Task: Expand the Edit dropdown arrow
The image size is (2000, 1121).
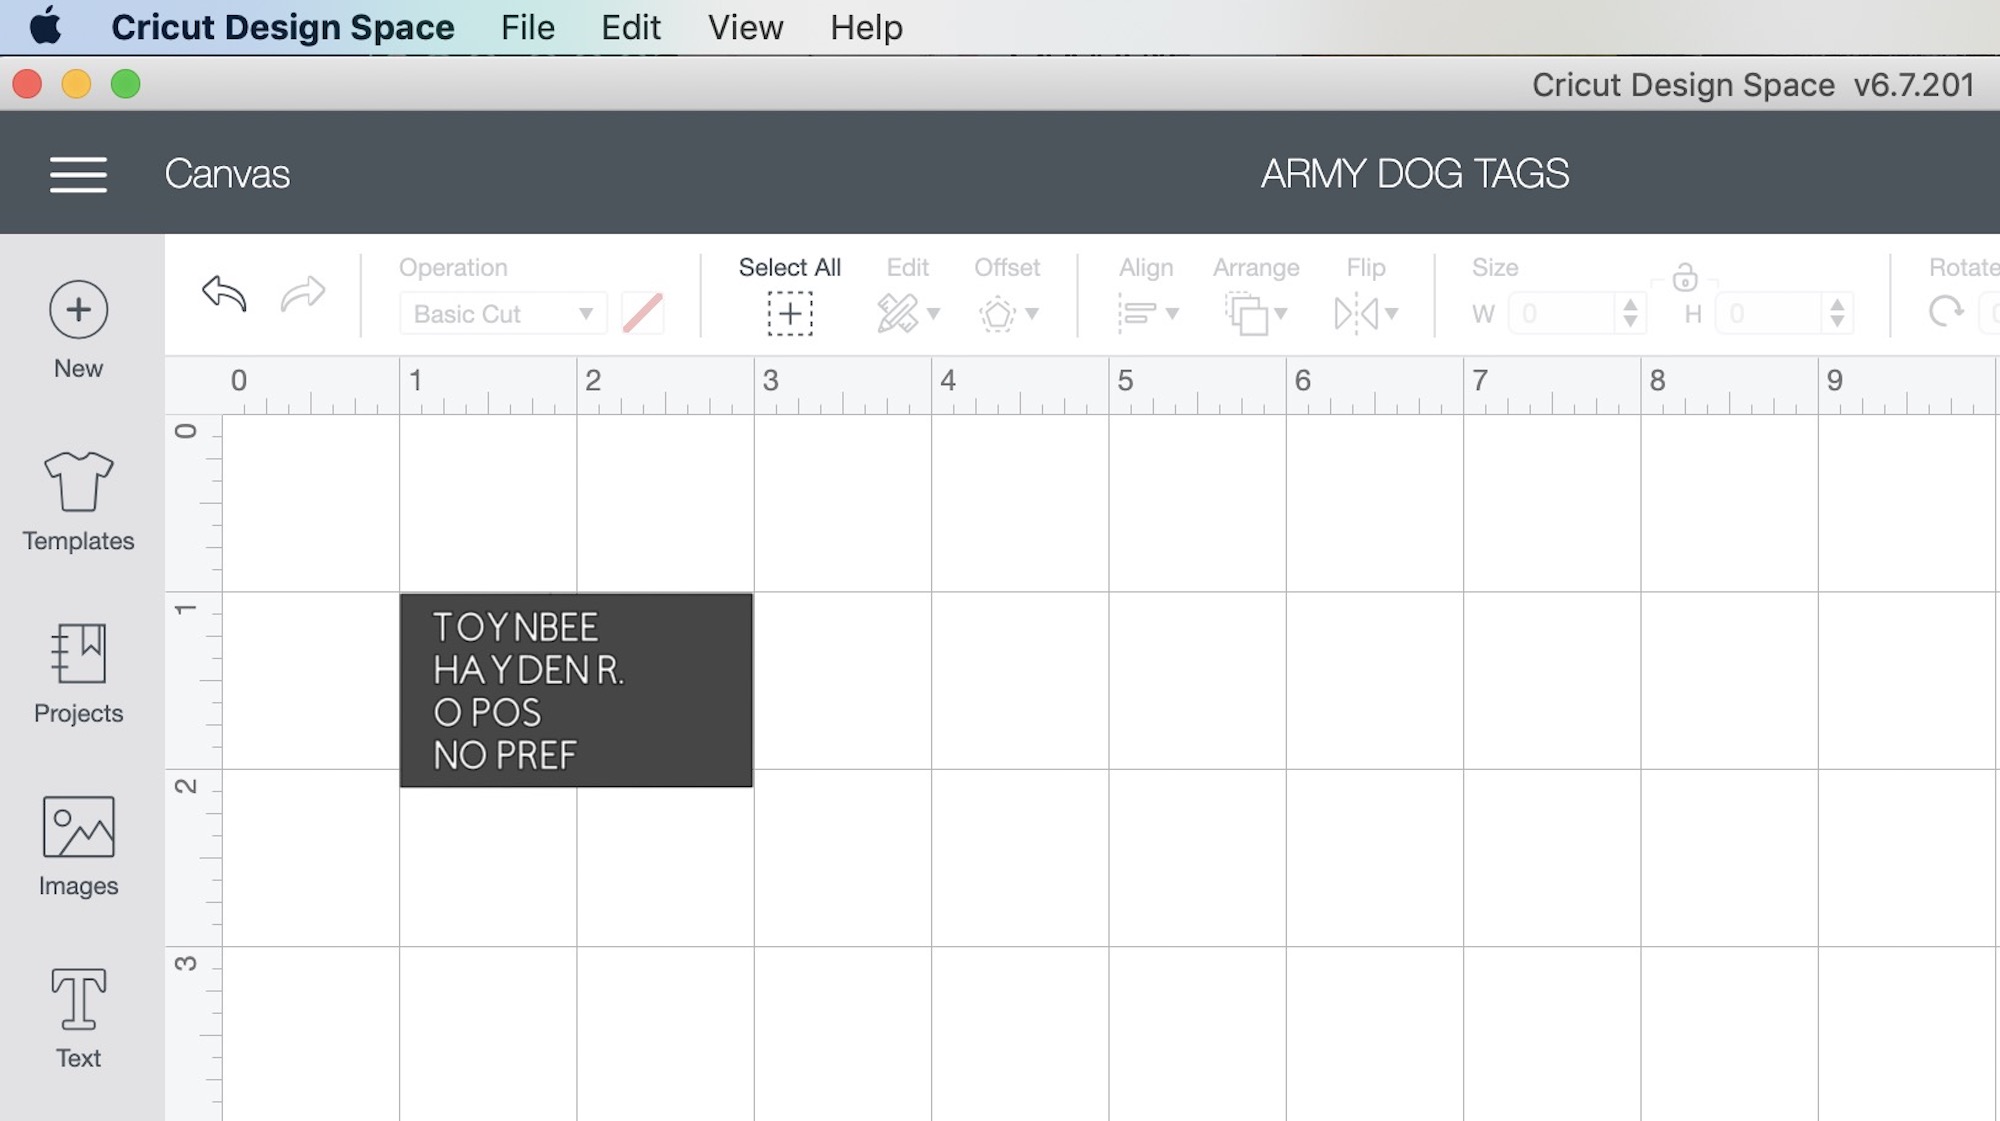Action: [x=933, y=314]
